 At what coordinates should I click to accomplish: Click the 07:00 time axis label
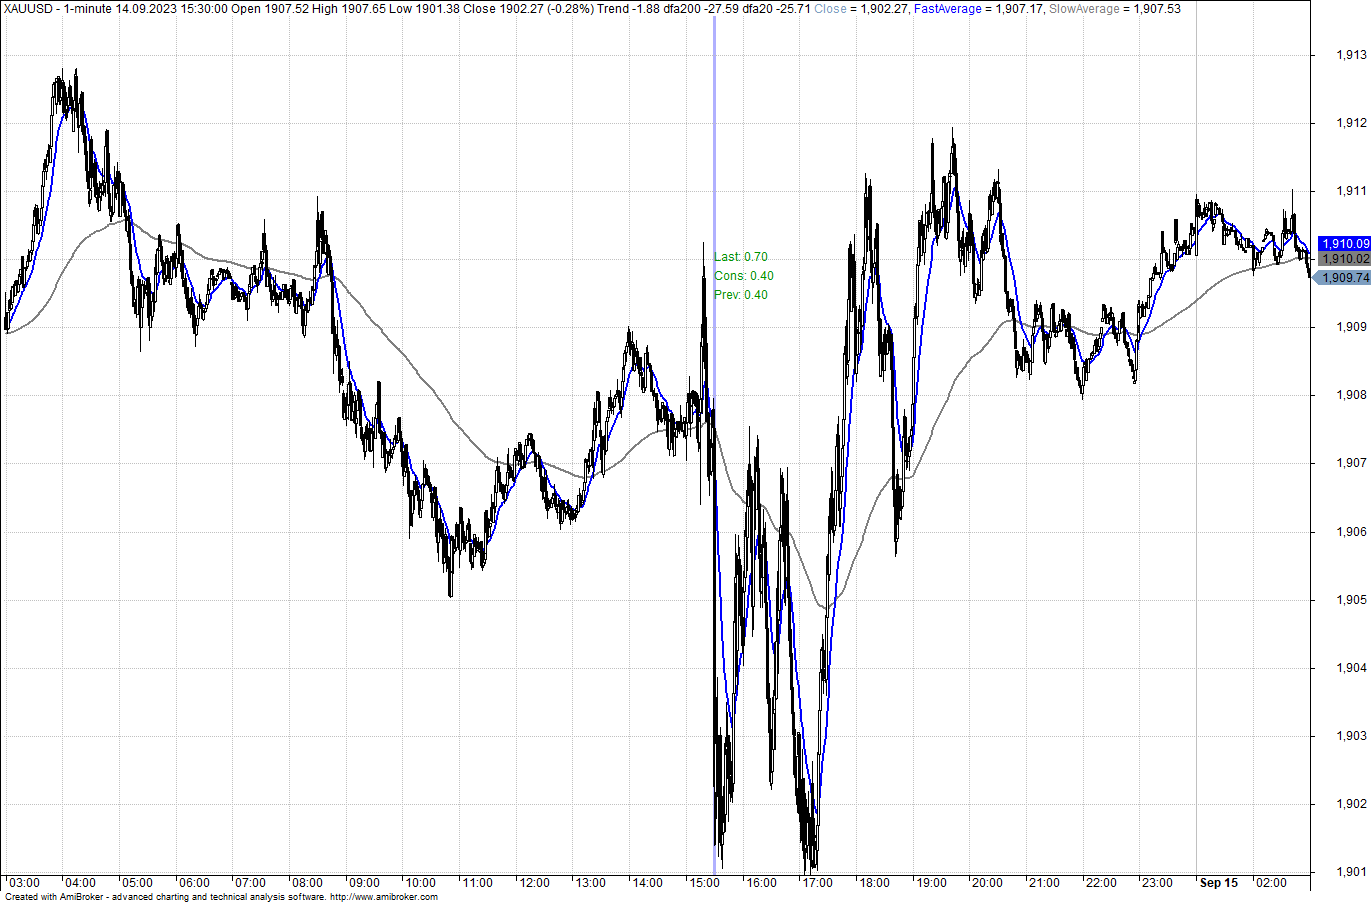tap(250, 883)
